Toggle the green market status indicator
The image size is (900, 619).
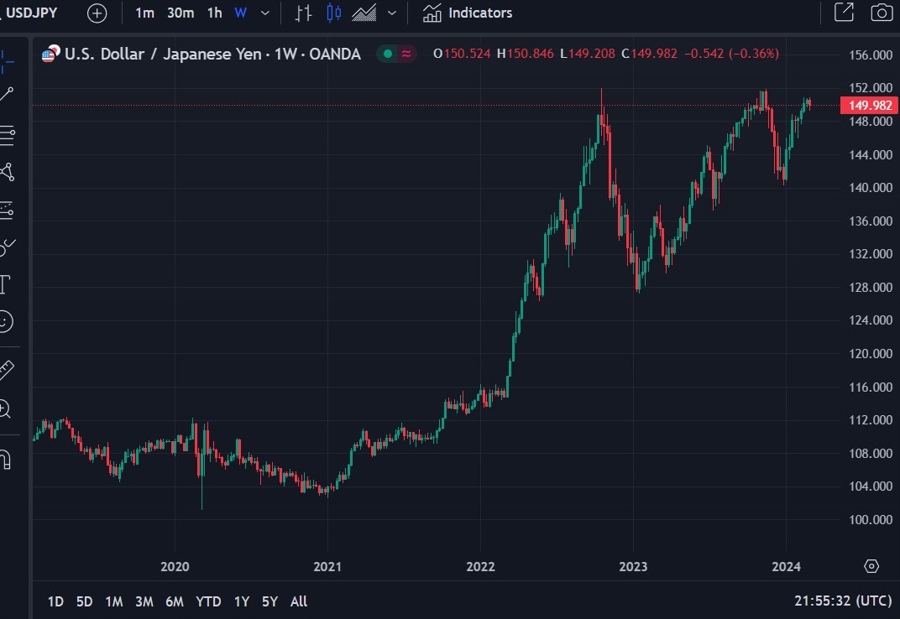(387, 54)
